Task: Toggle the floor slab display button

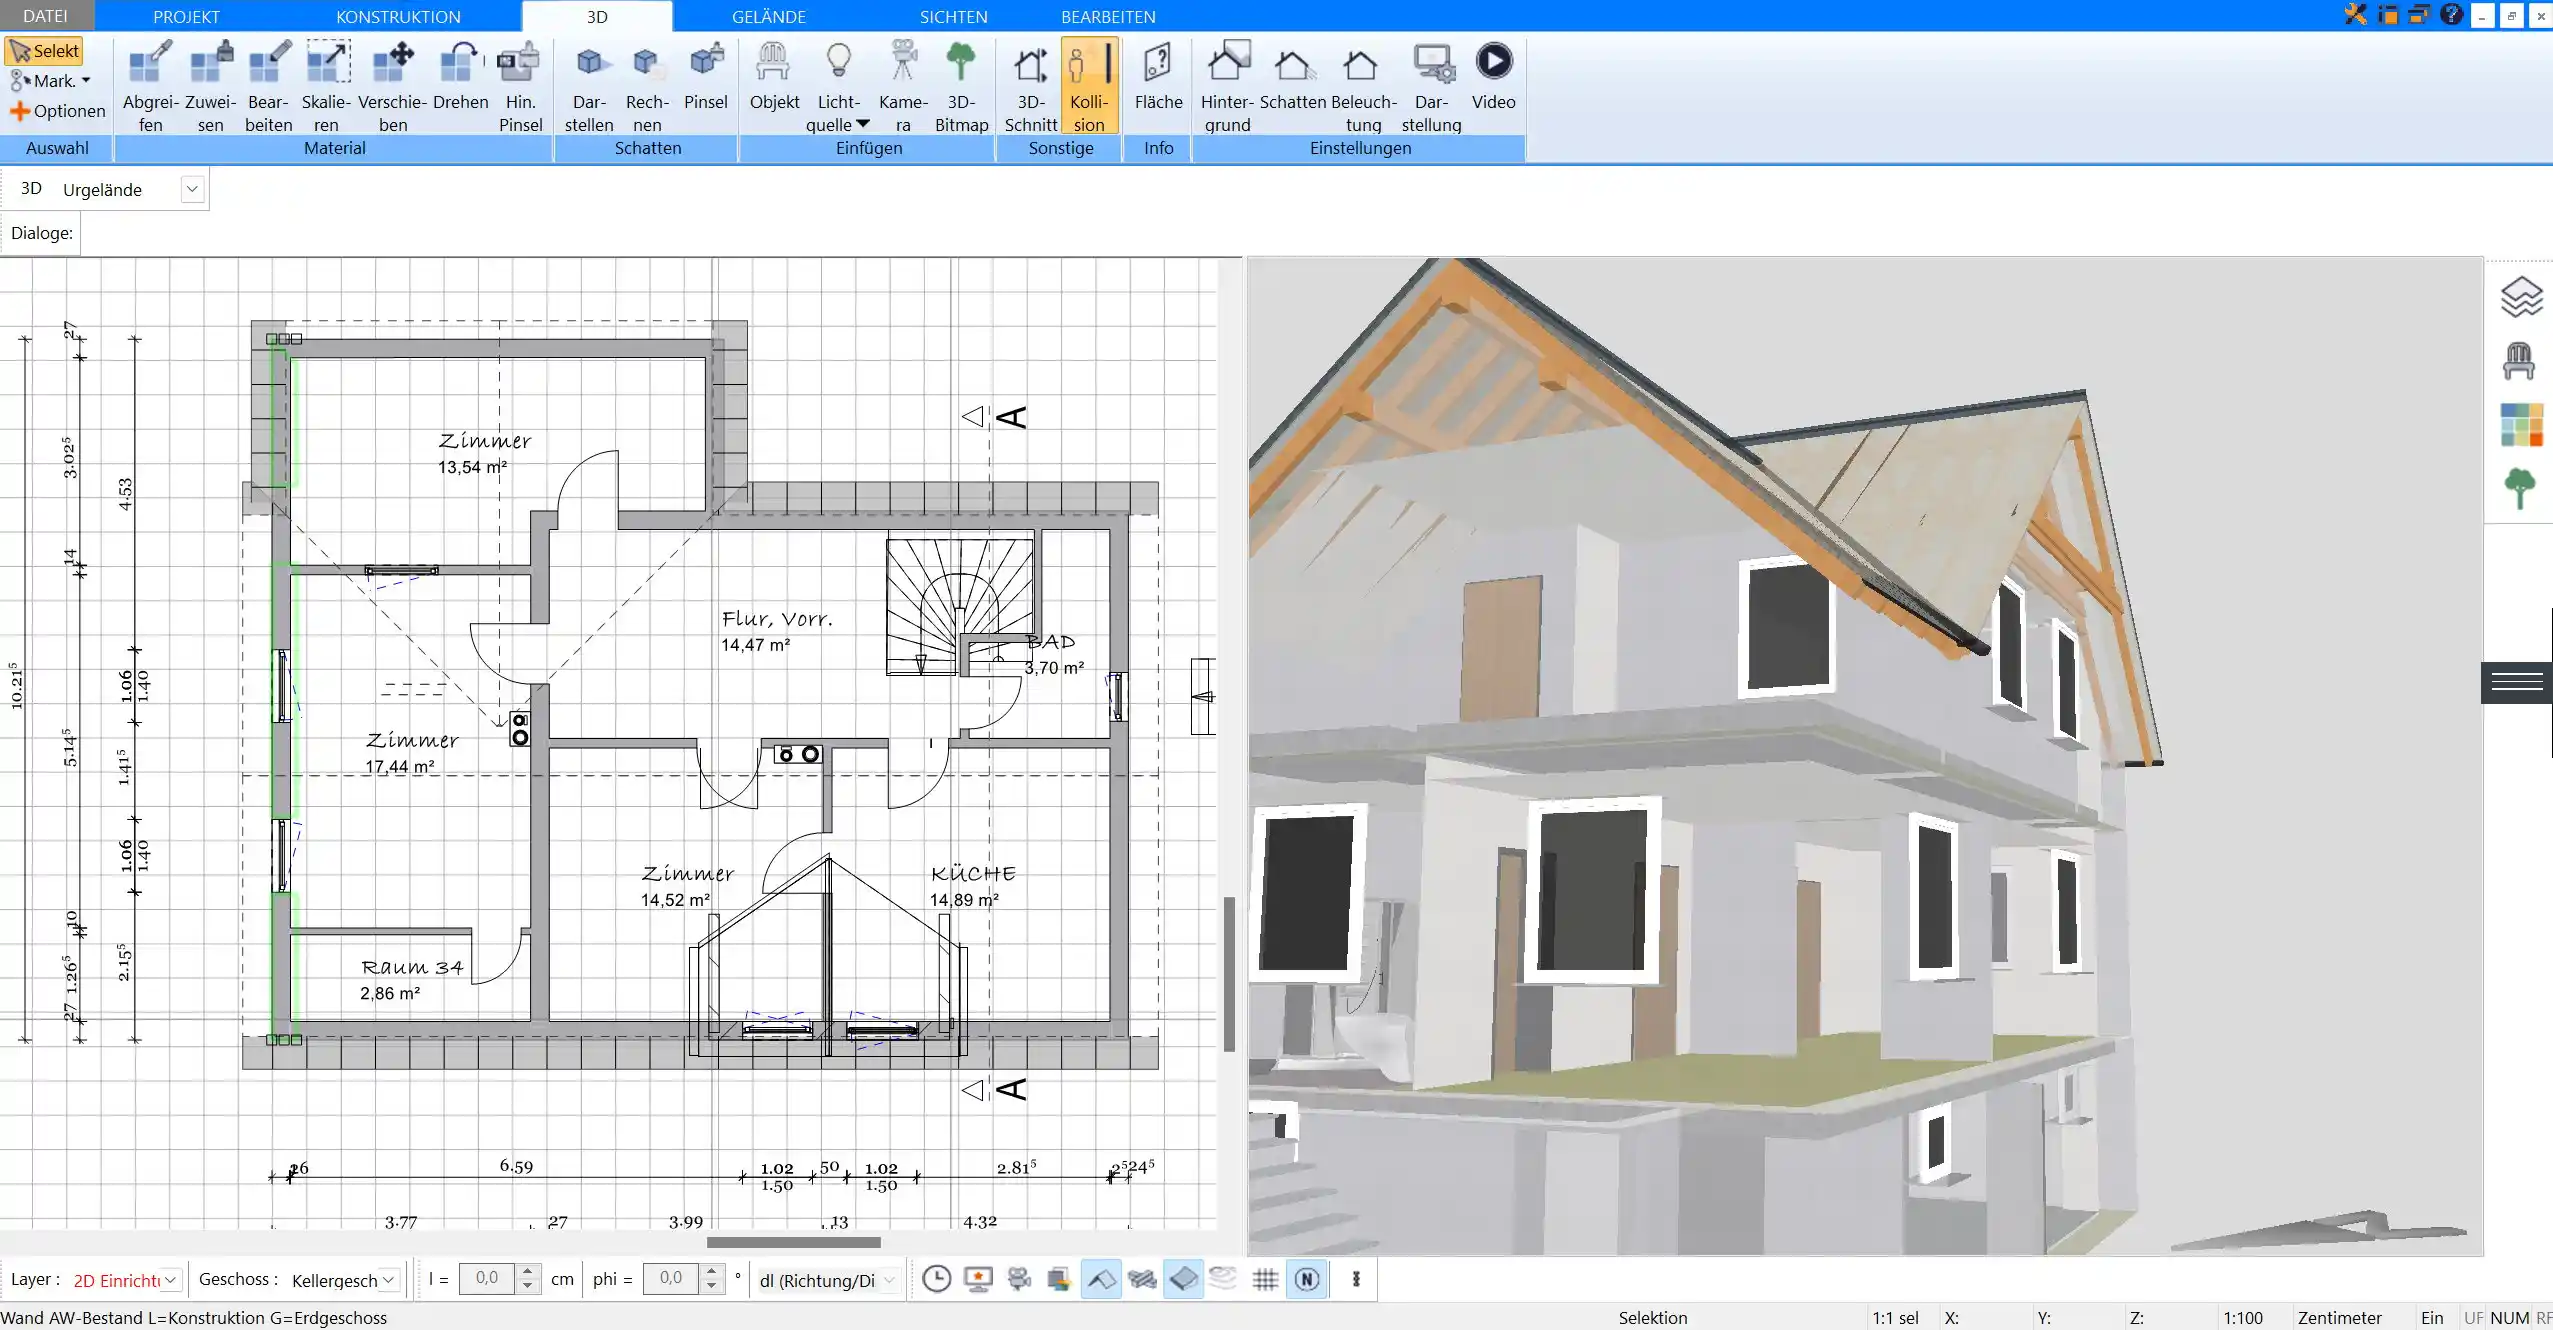Action: coord(1183,1279)
